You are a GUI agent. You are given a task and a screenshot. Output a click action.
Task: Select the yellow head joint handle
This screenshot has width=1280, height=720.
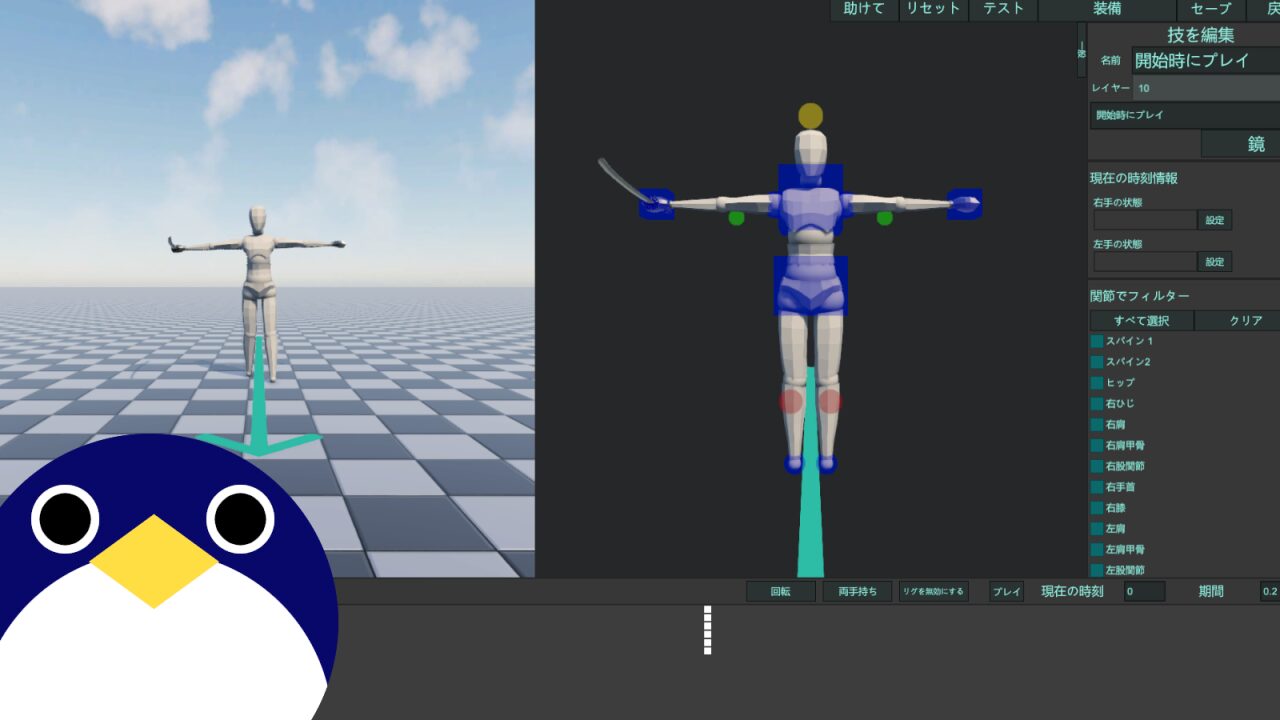tap(811, 115)
